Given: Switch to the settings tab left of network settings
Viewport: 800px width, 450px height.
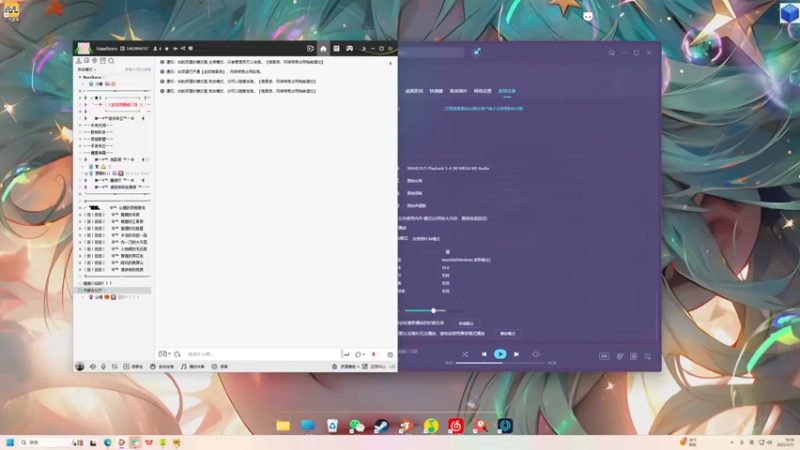Looking at the screenshot, I should 458,91.
